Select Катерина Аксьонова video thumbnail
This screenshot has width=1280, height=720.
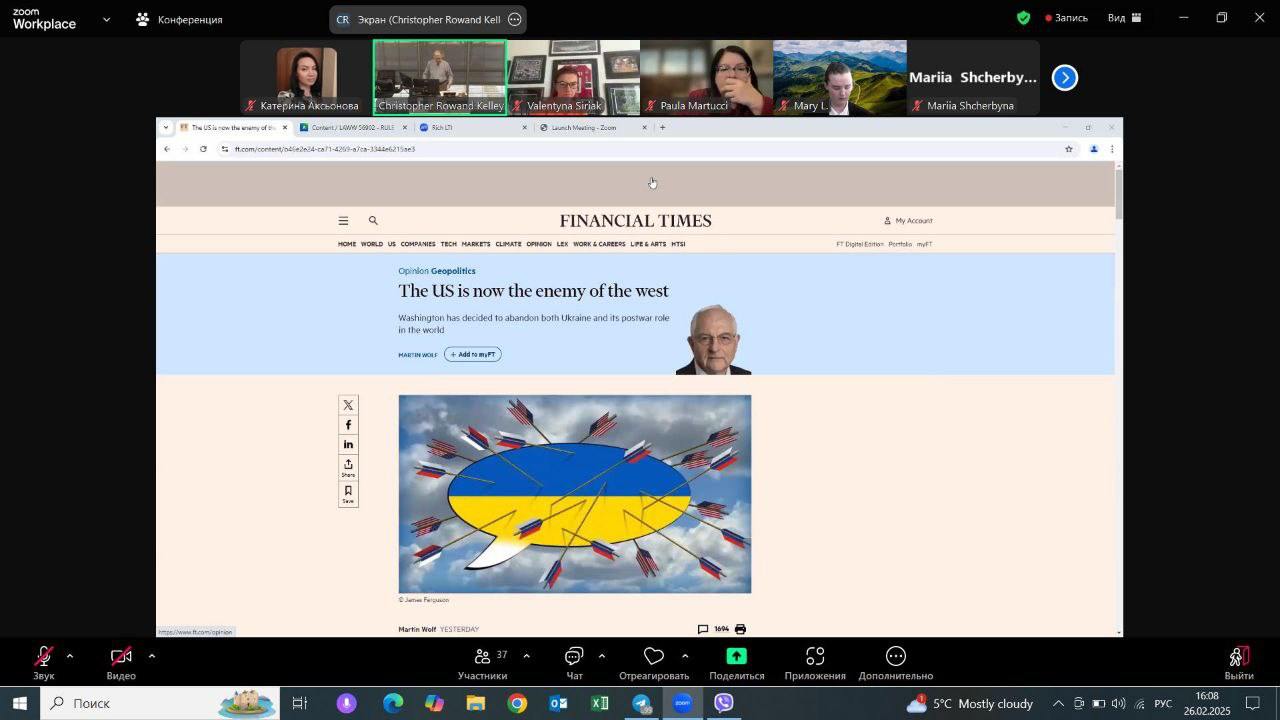(x=306, y=78)
